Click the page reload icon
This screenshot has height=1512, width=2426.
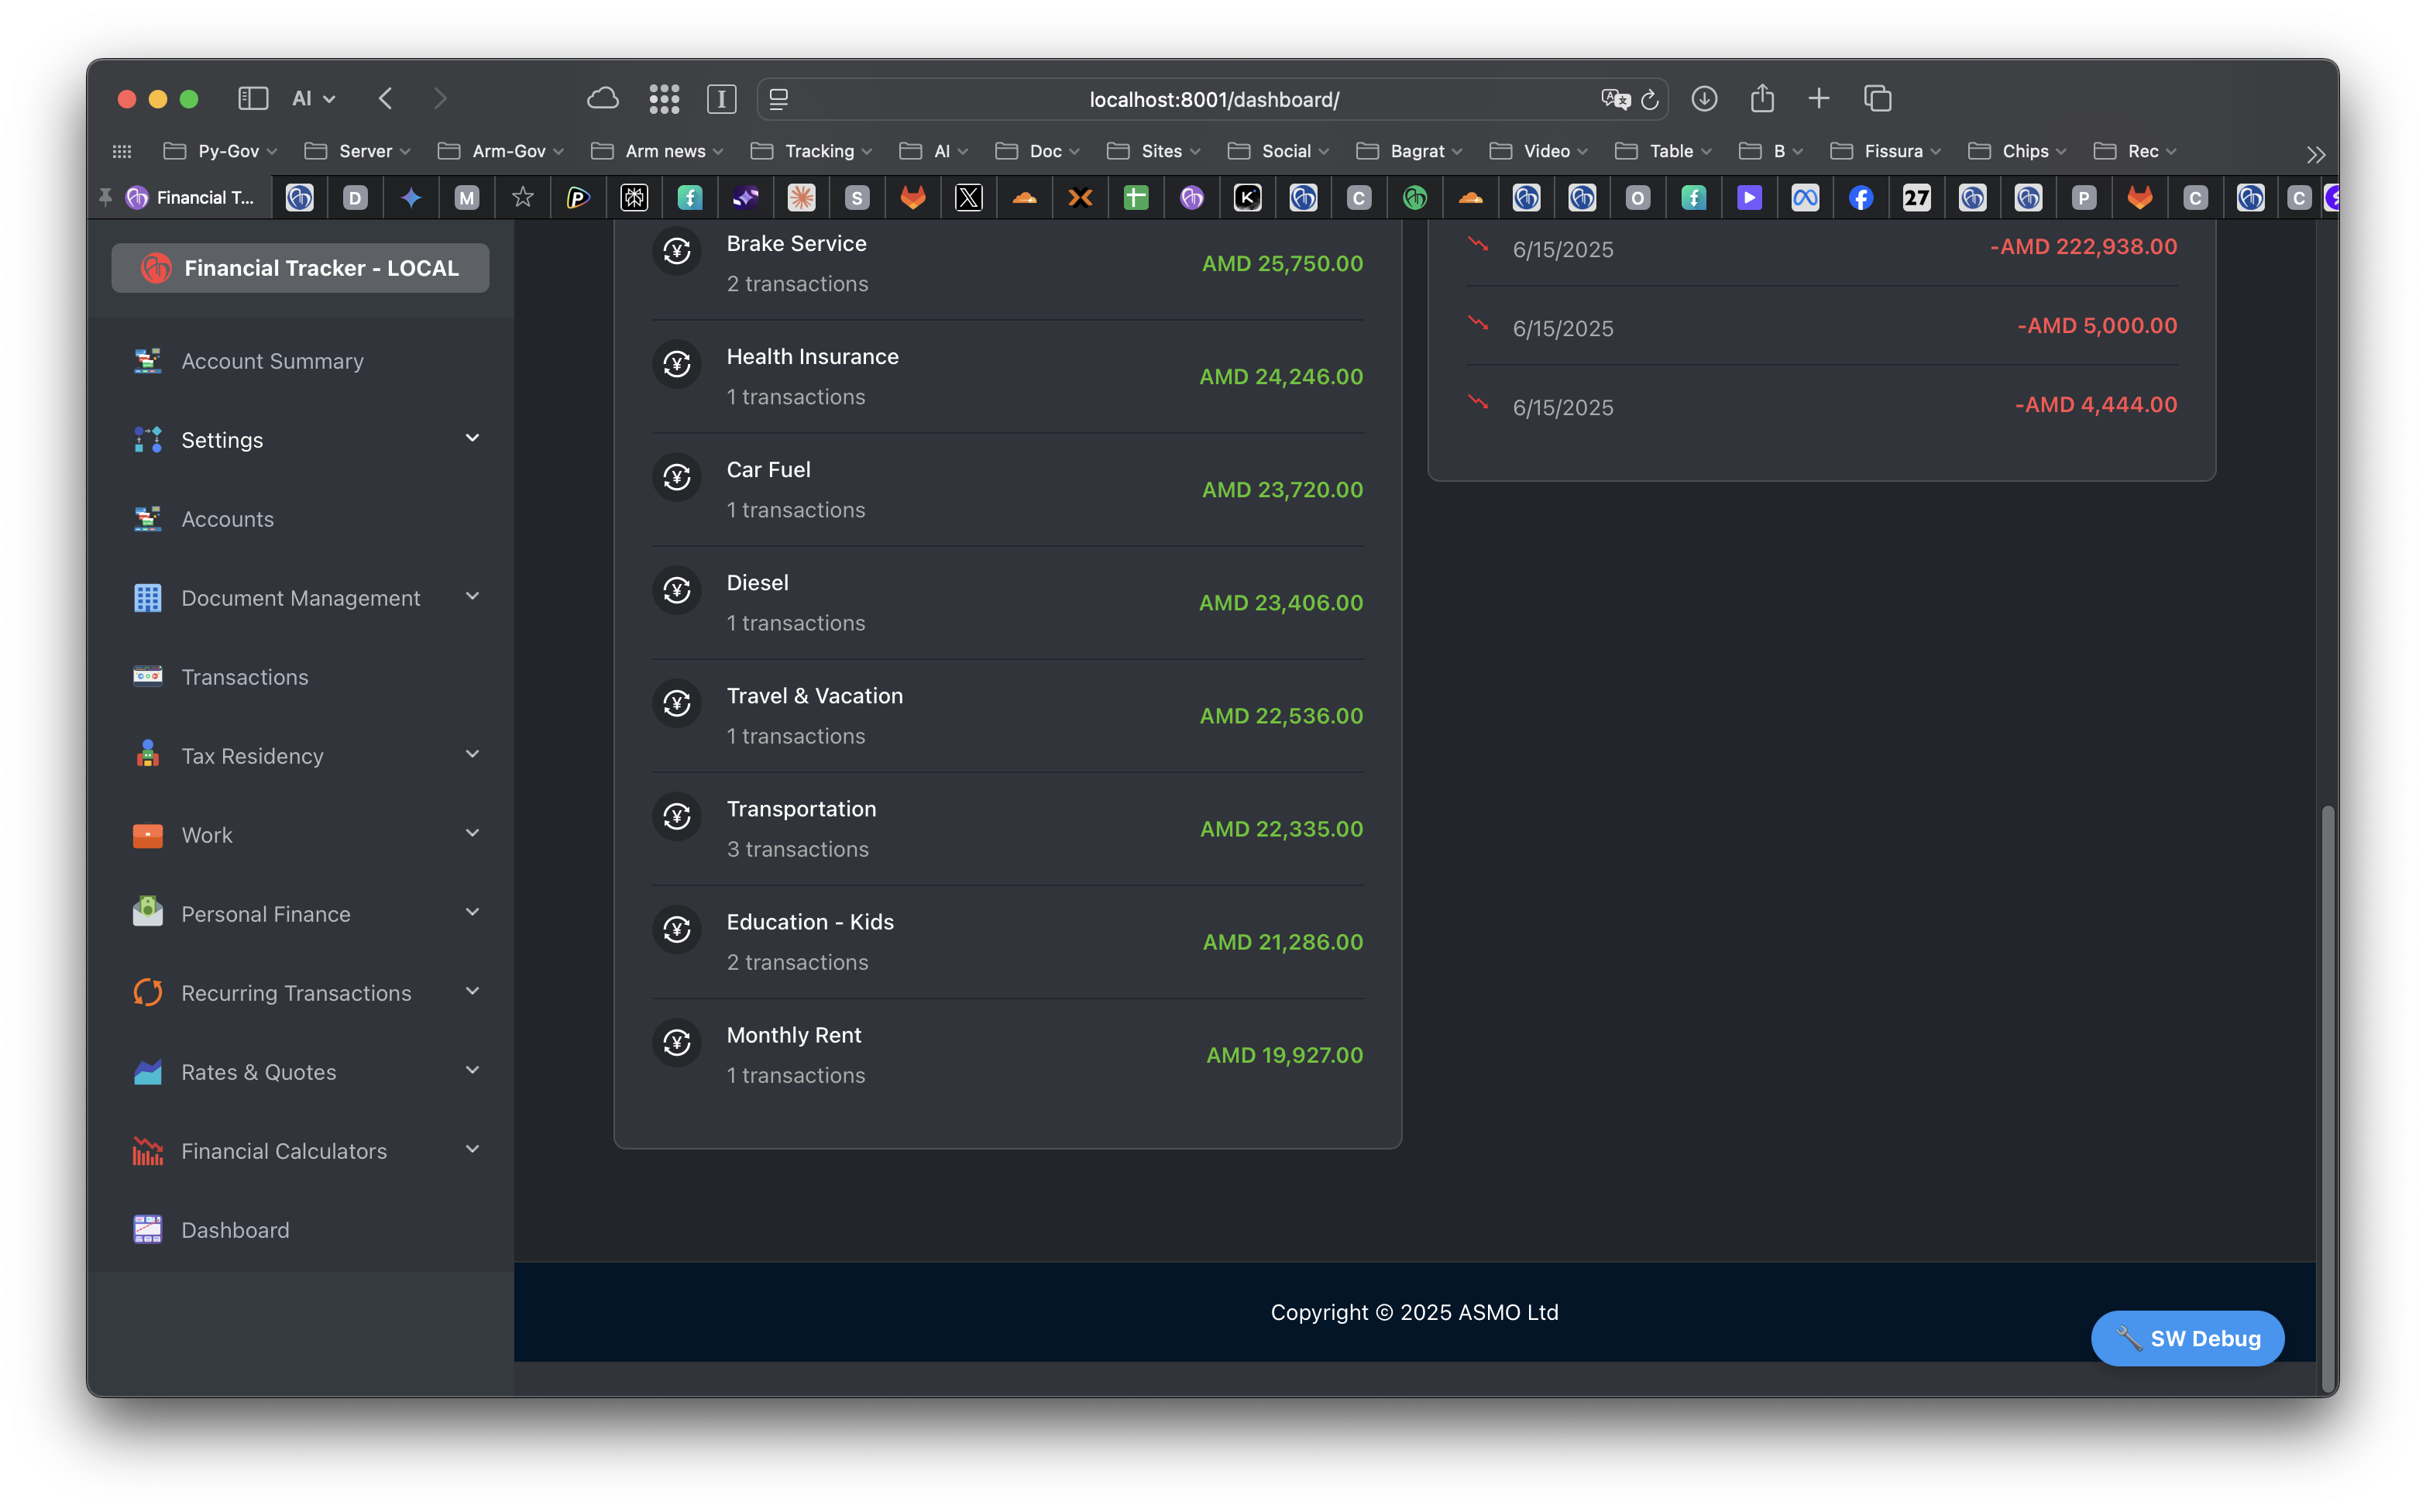pyautogui.click(x=1650, y=100)
